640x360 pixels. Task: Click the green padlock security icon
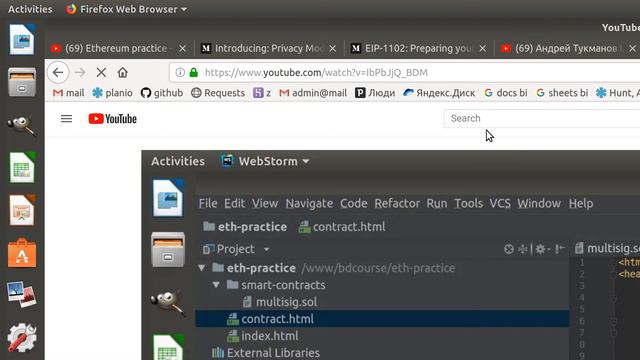pyautogui.click(x=194, y=72)
